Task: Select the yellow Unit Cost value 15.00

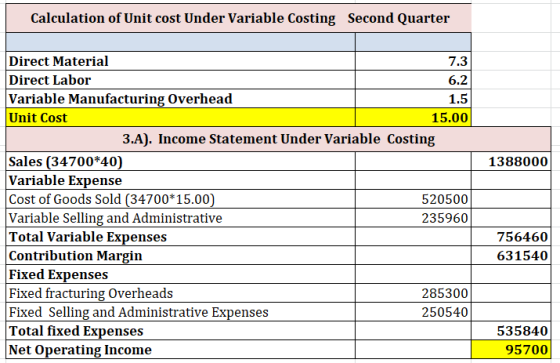Action: coord(413,118)
